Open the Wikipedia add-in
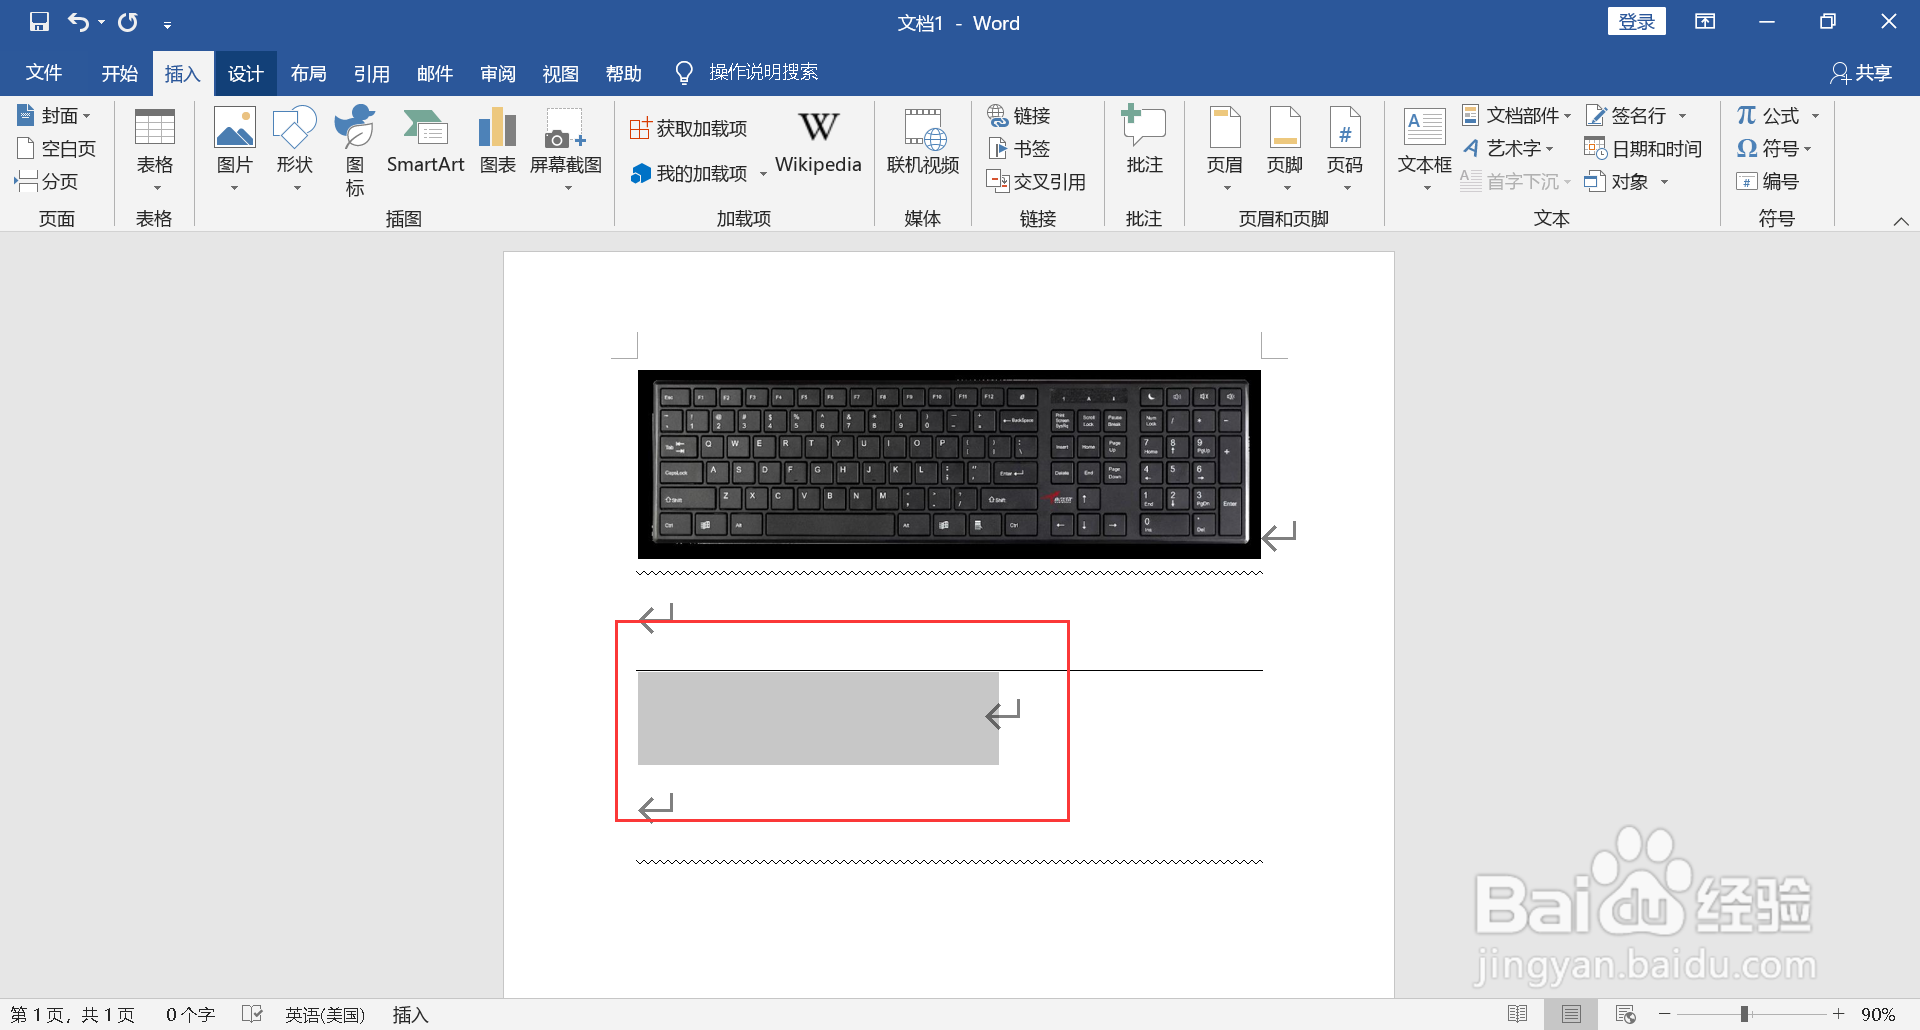The width and height of the screenshot is (1920, 1030). (x=818, y=142)
